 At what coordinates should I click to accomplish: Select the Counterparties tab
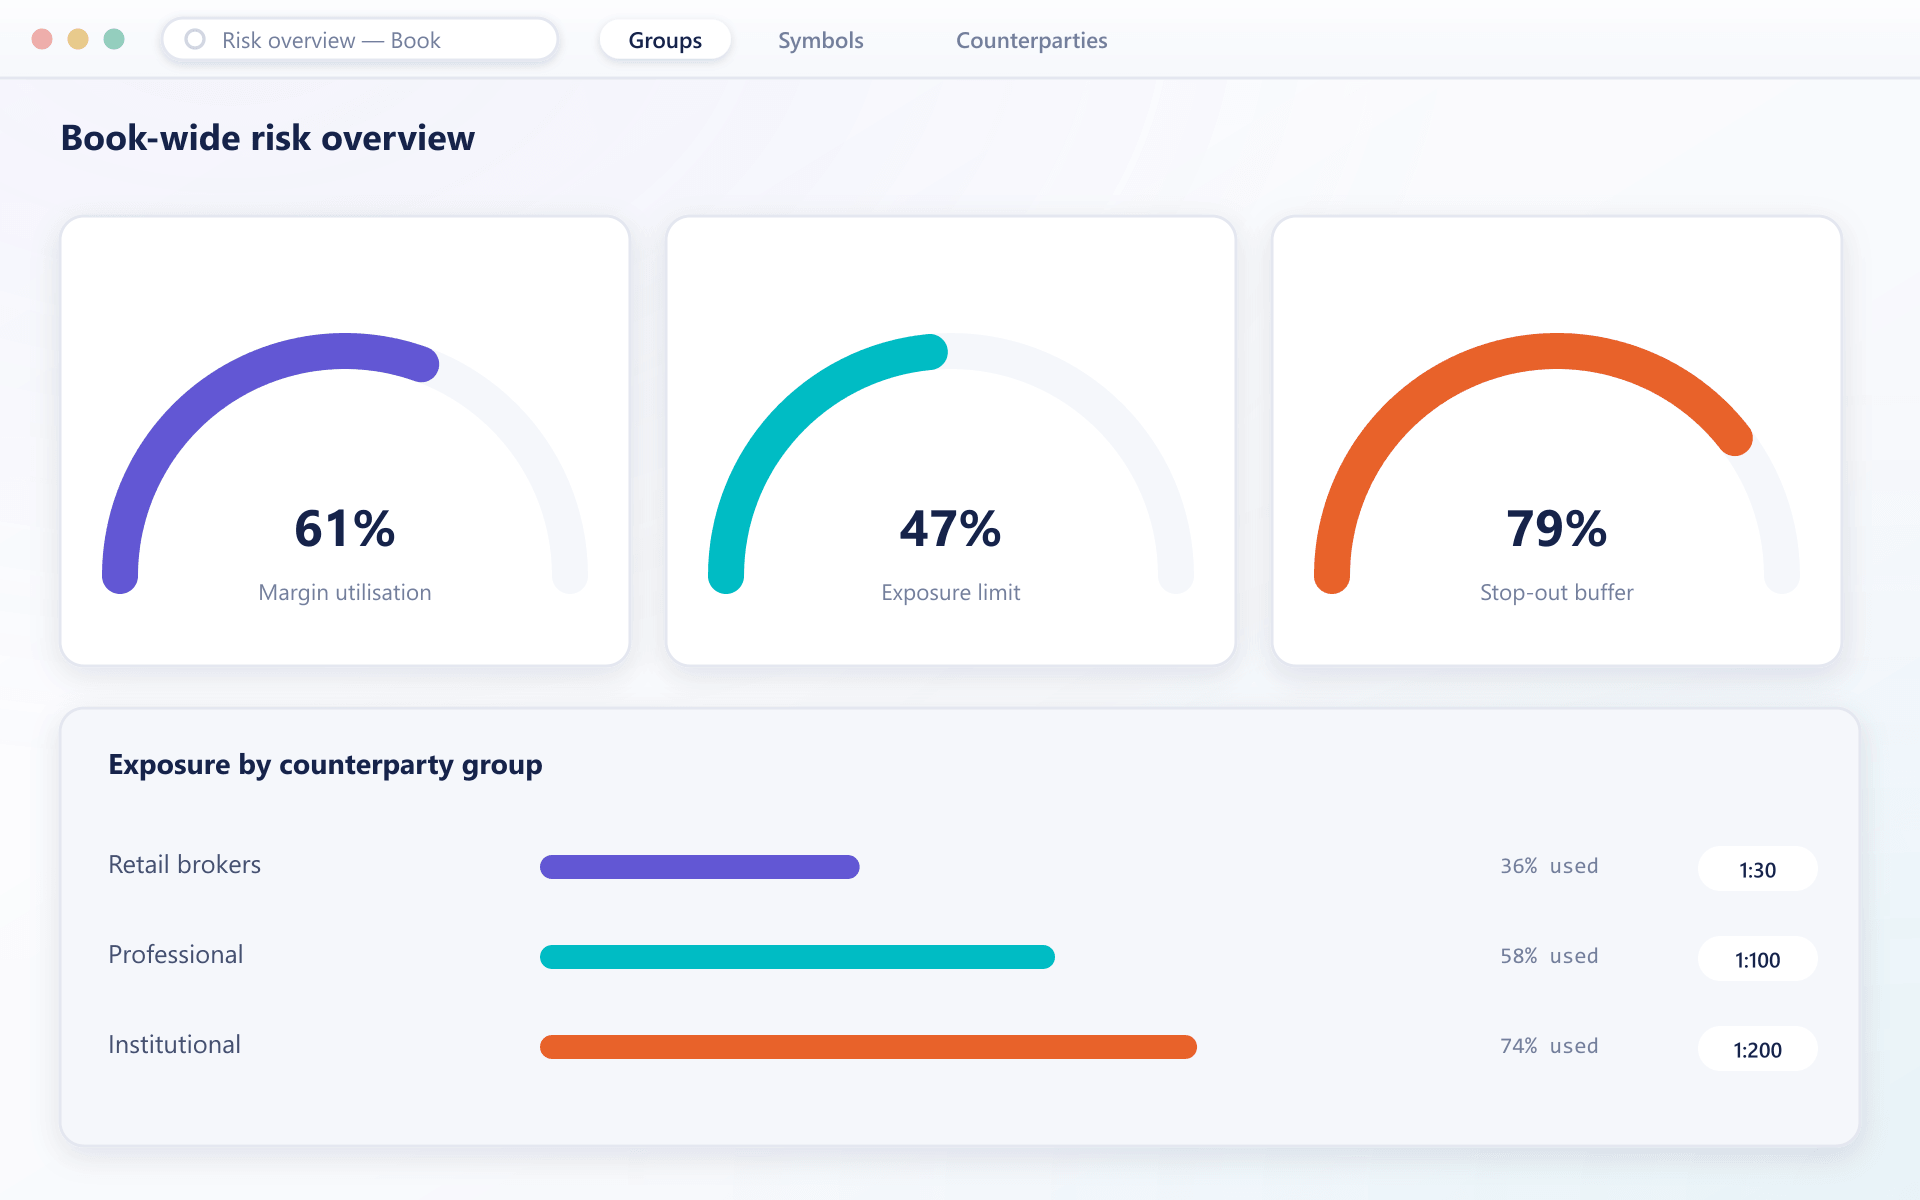1031,40
